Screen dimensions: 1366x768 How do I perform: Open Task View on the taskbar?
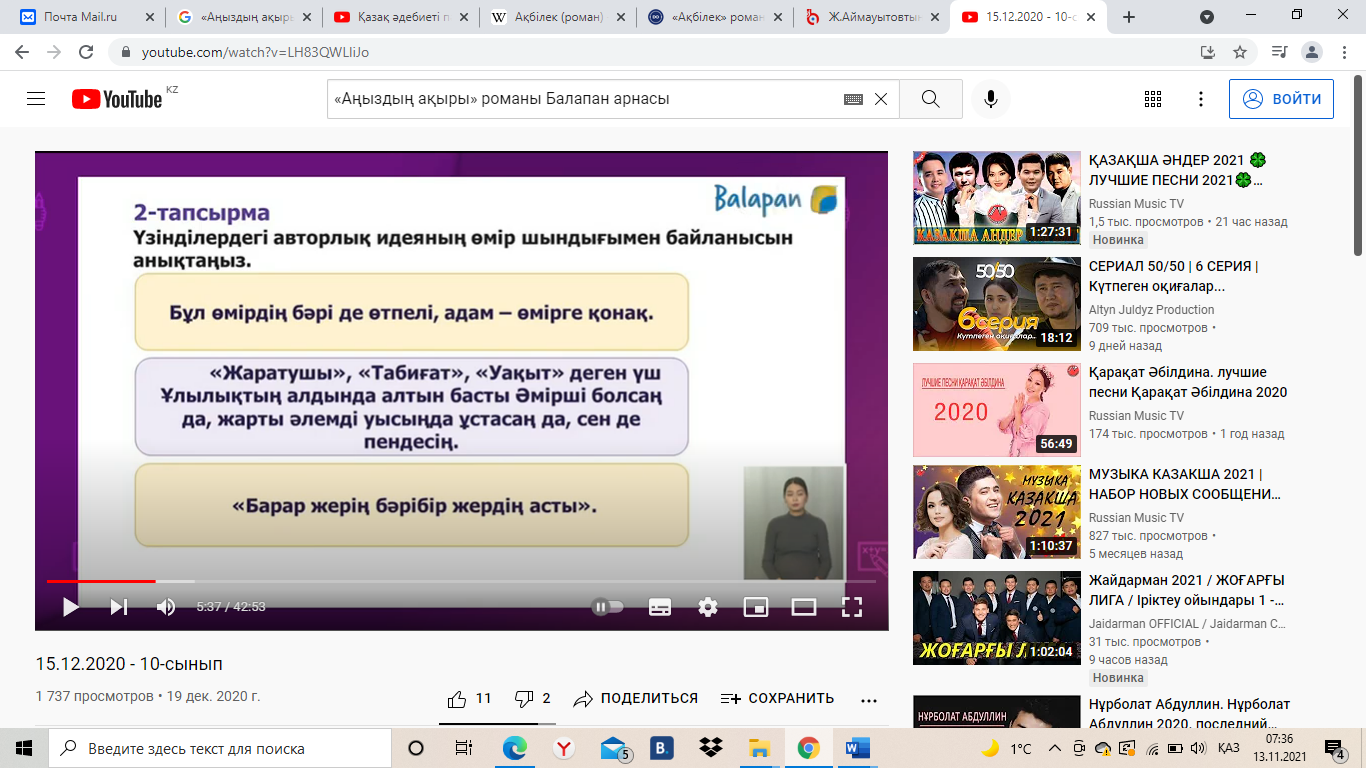click(x=464, y=748)
